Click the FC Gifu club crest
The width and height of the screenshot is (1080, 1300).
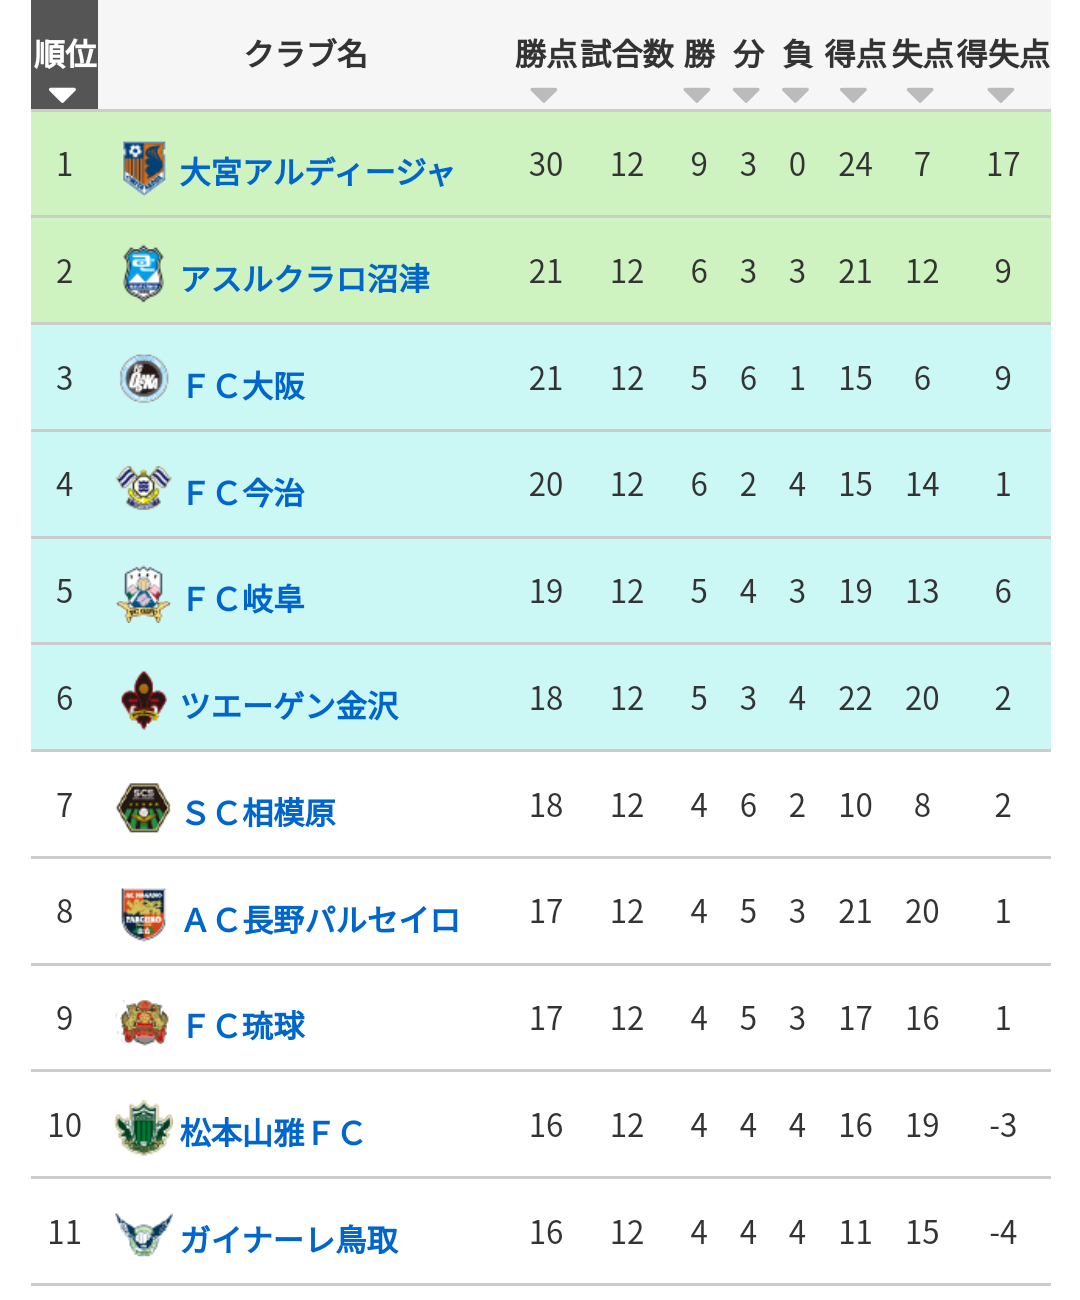tap(144, 594)
